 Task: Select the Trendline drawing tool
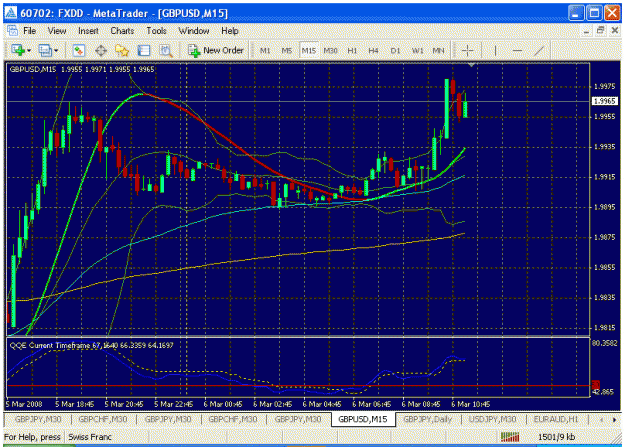(539, 51)
